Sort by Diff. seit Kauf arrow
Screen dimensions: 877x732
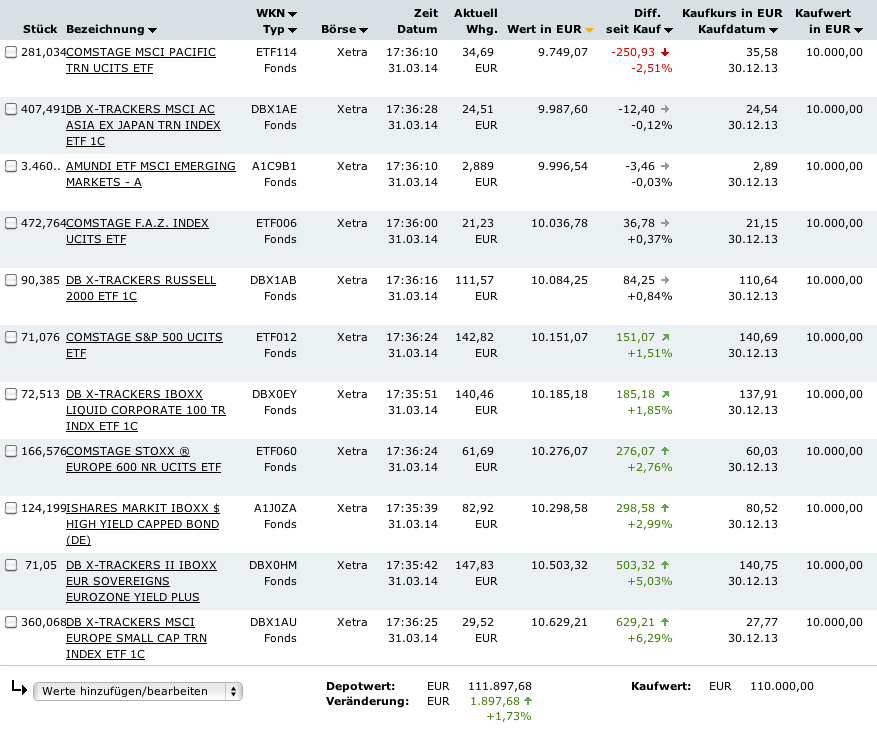pyautogui.click(x=668, y=30)
